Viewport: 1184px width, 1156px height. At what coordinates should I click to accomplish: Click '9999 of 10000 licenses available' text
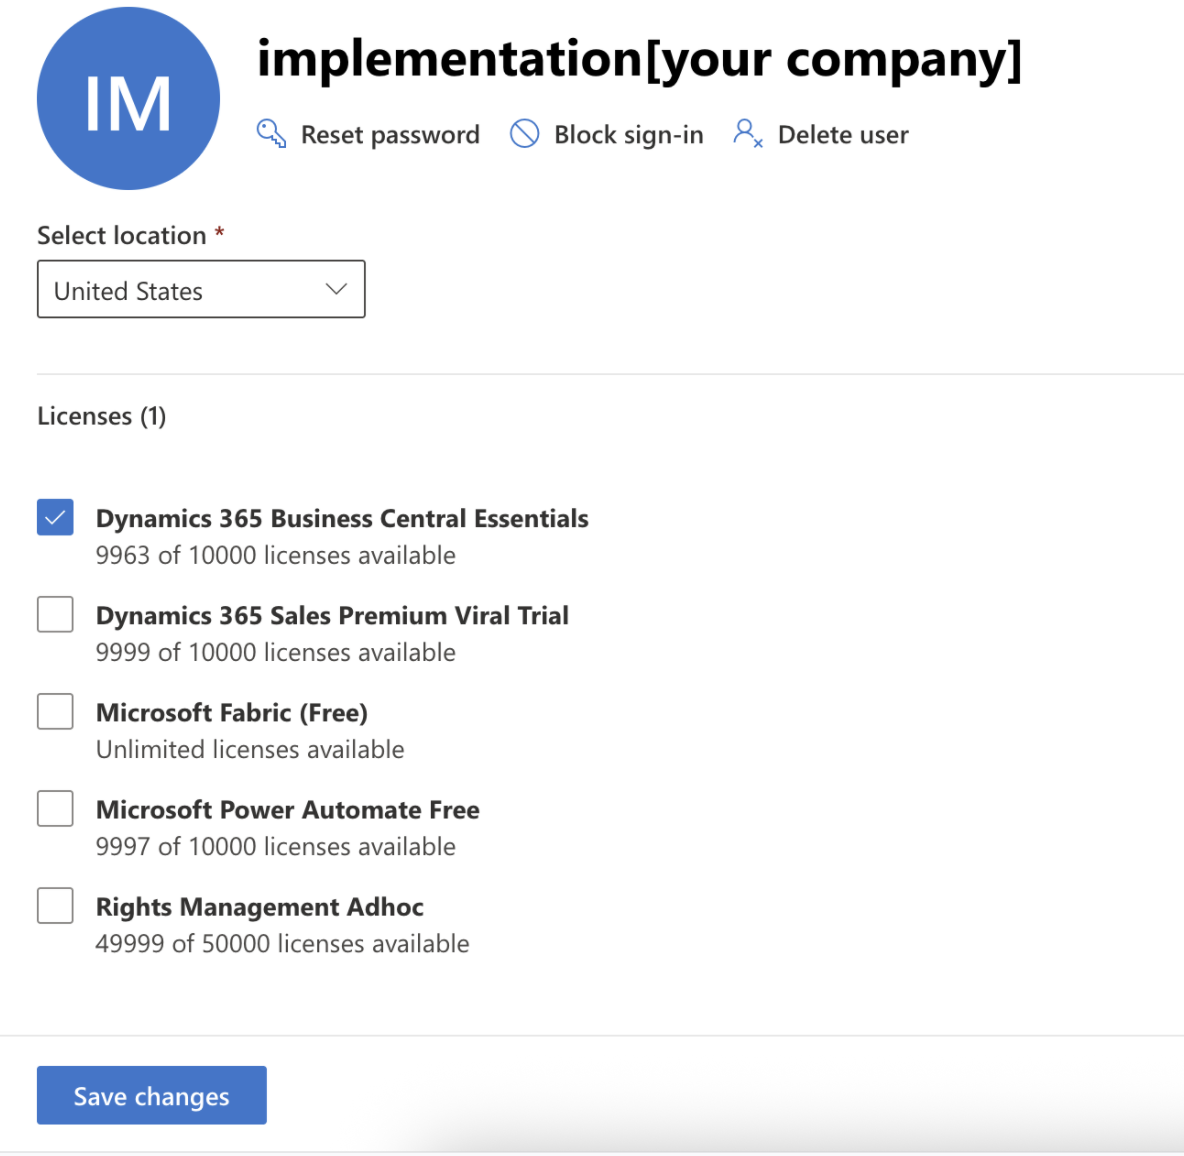pos(276,652)
